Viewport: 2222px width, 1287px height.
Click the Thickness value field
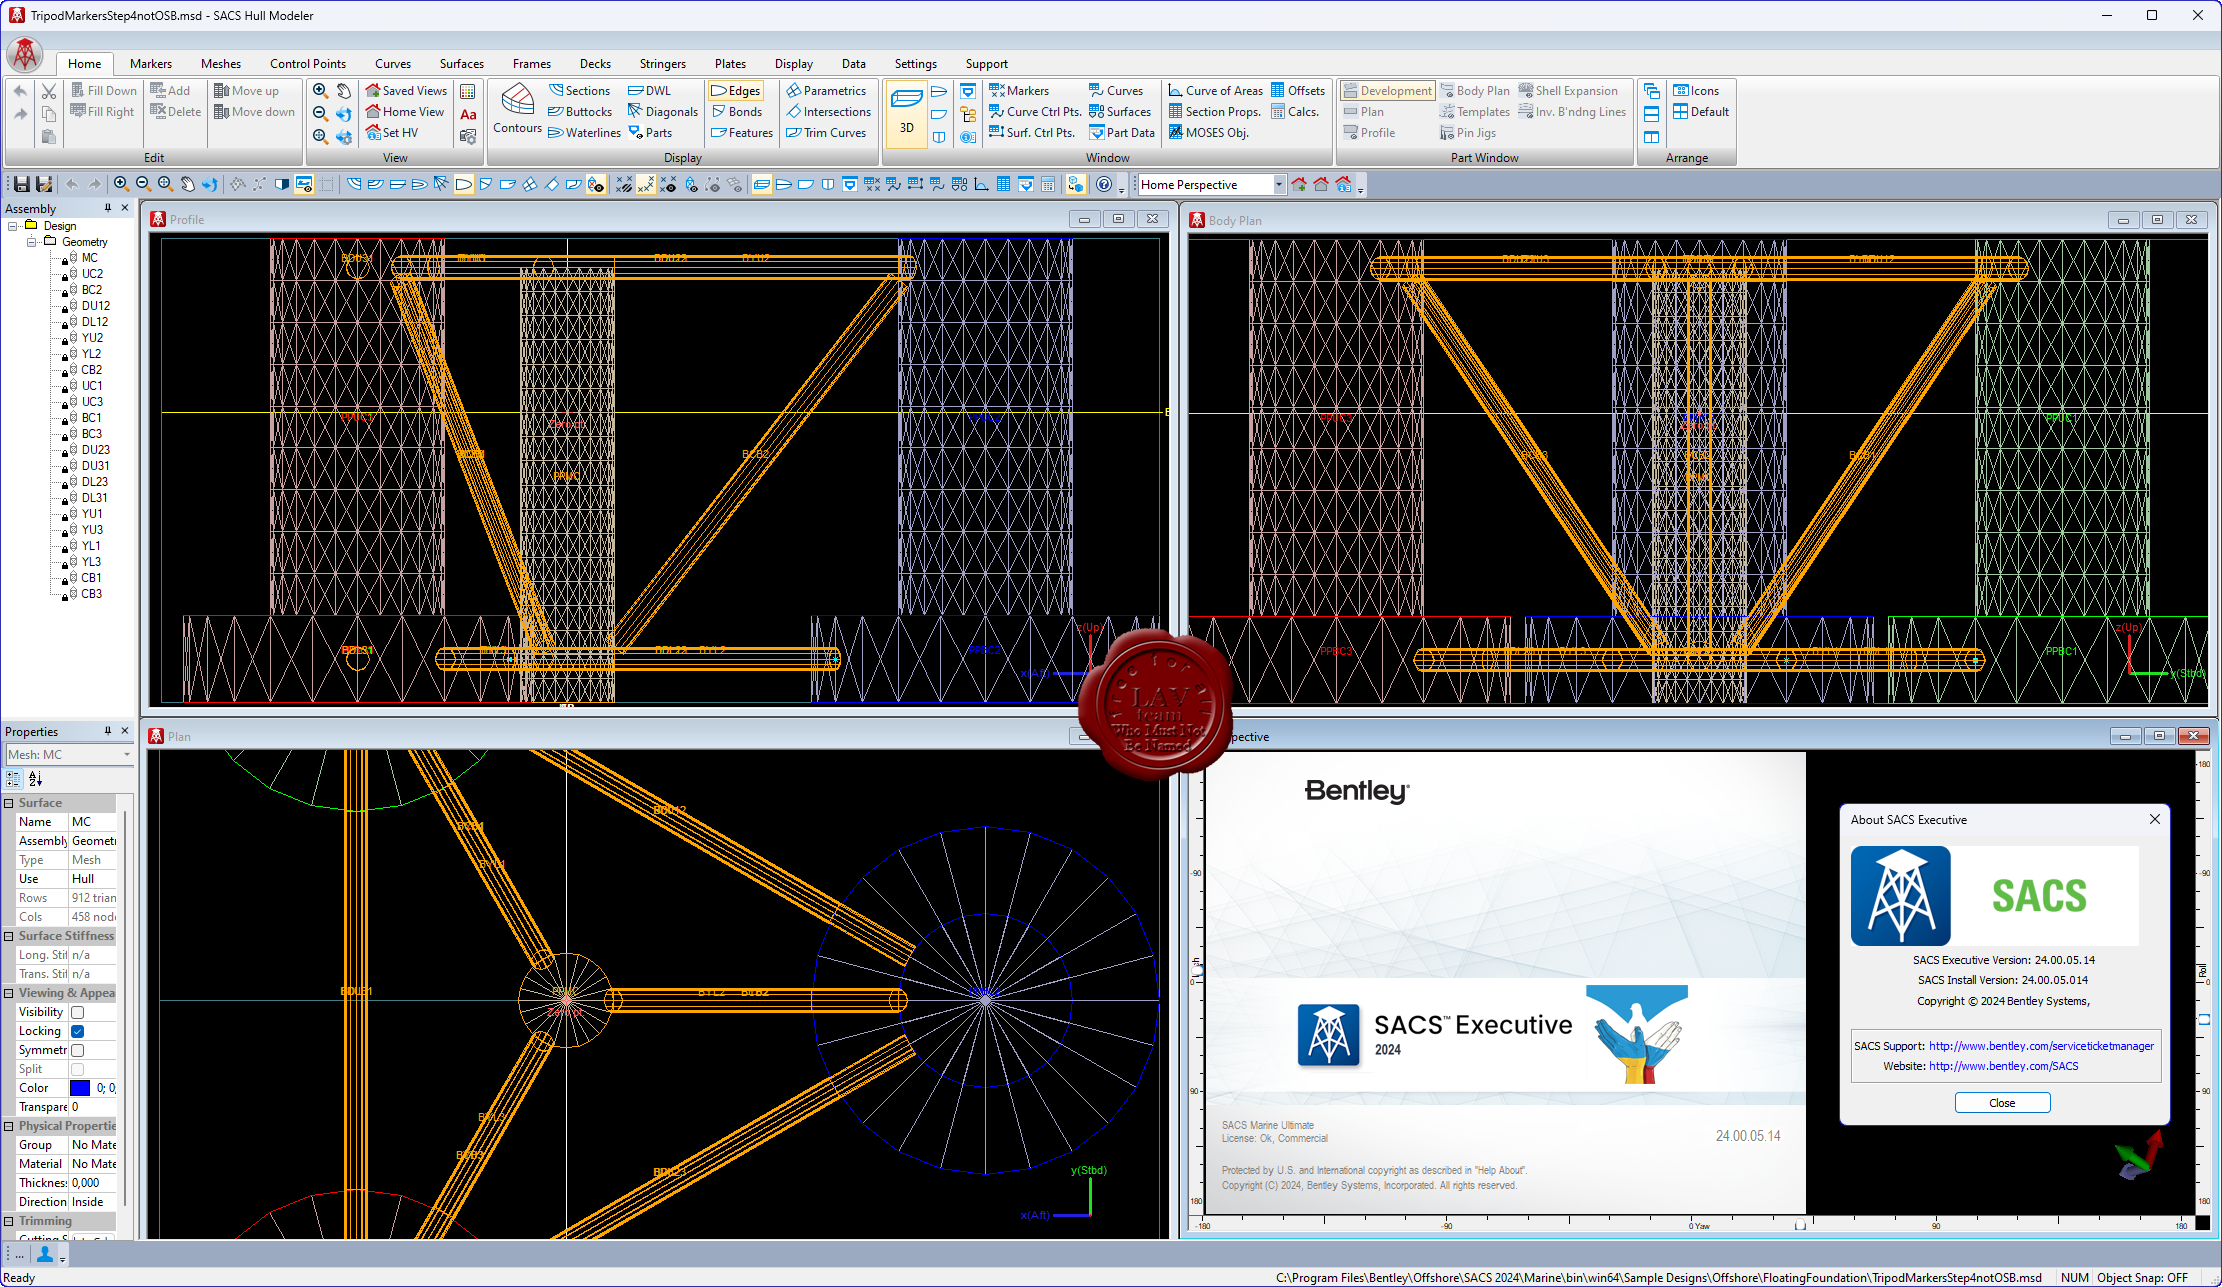pos(93,1183)
